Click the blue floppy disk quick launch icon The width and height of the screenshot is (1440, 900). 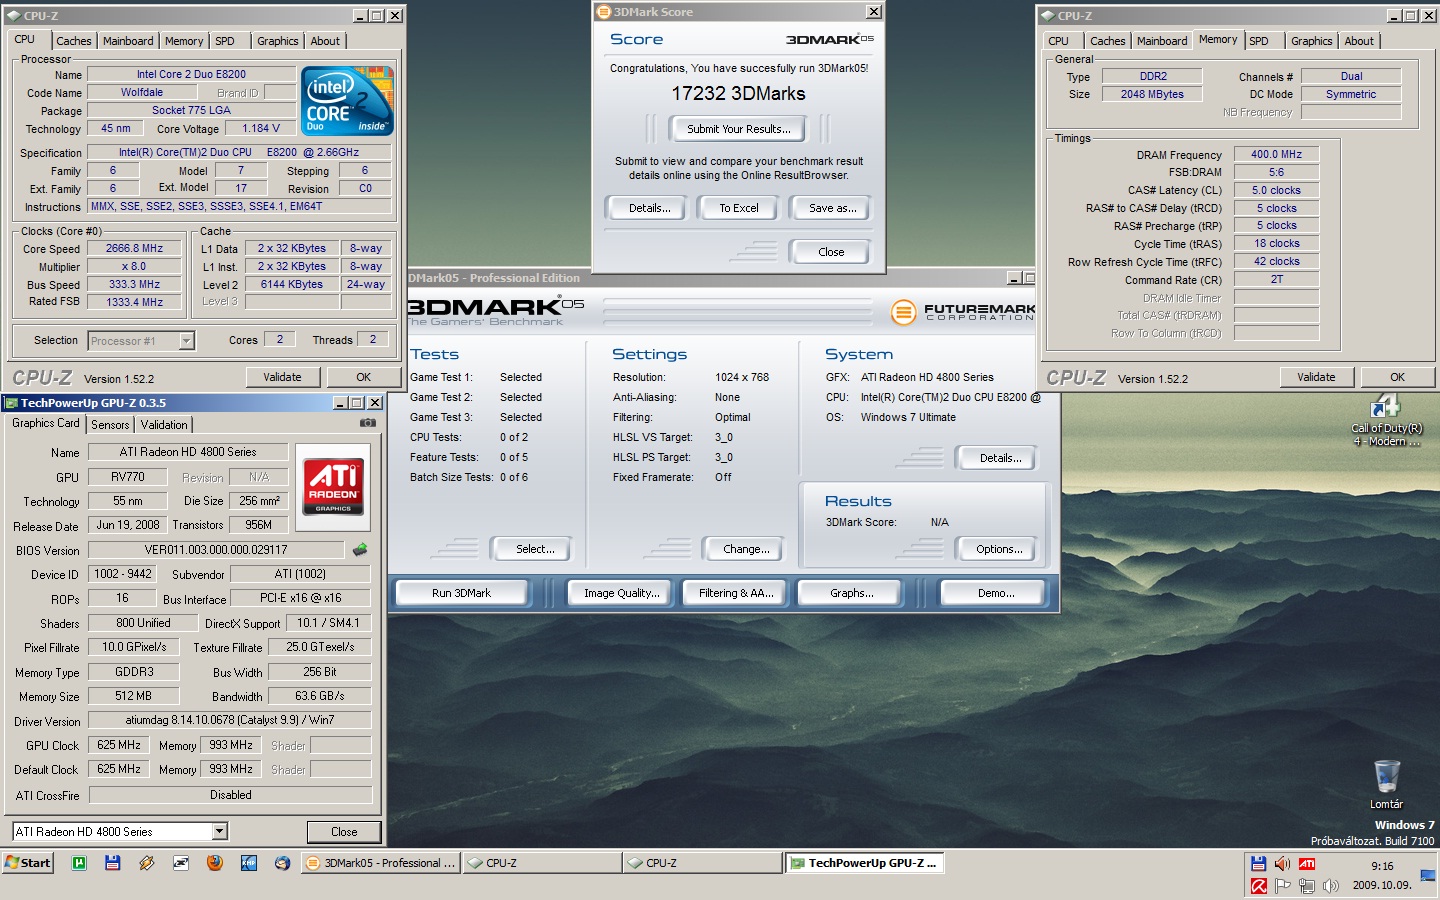[x=112, y=862]
